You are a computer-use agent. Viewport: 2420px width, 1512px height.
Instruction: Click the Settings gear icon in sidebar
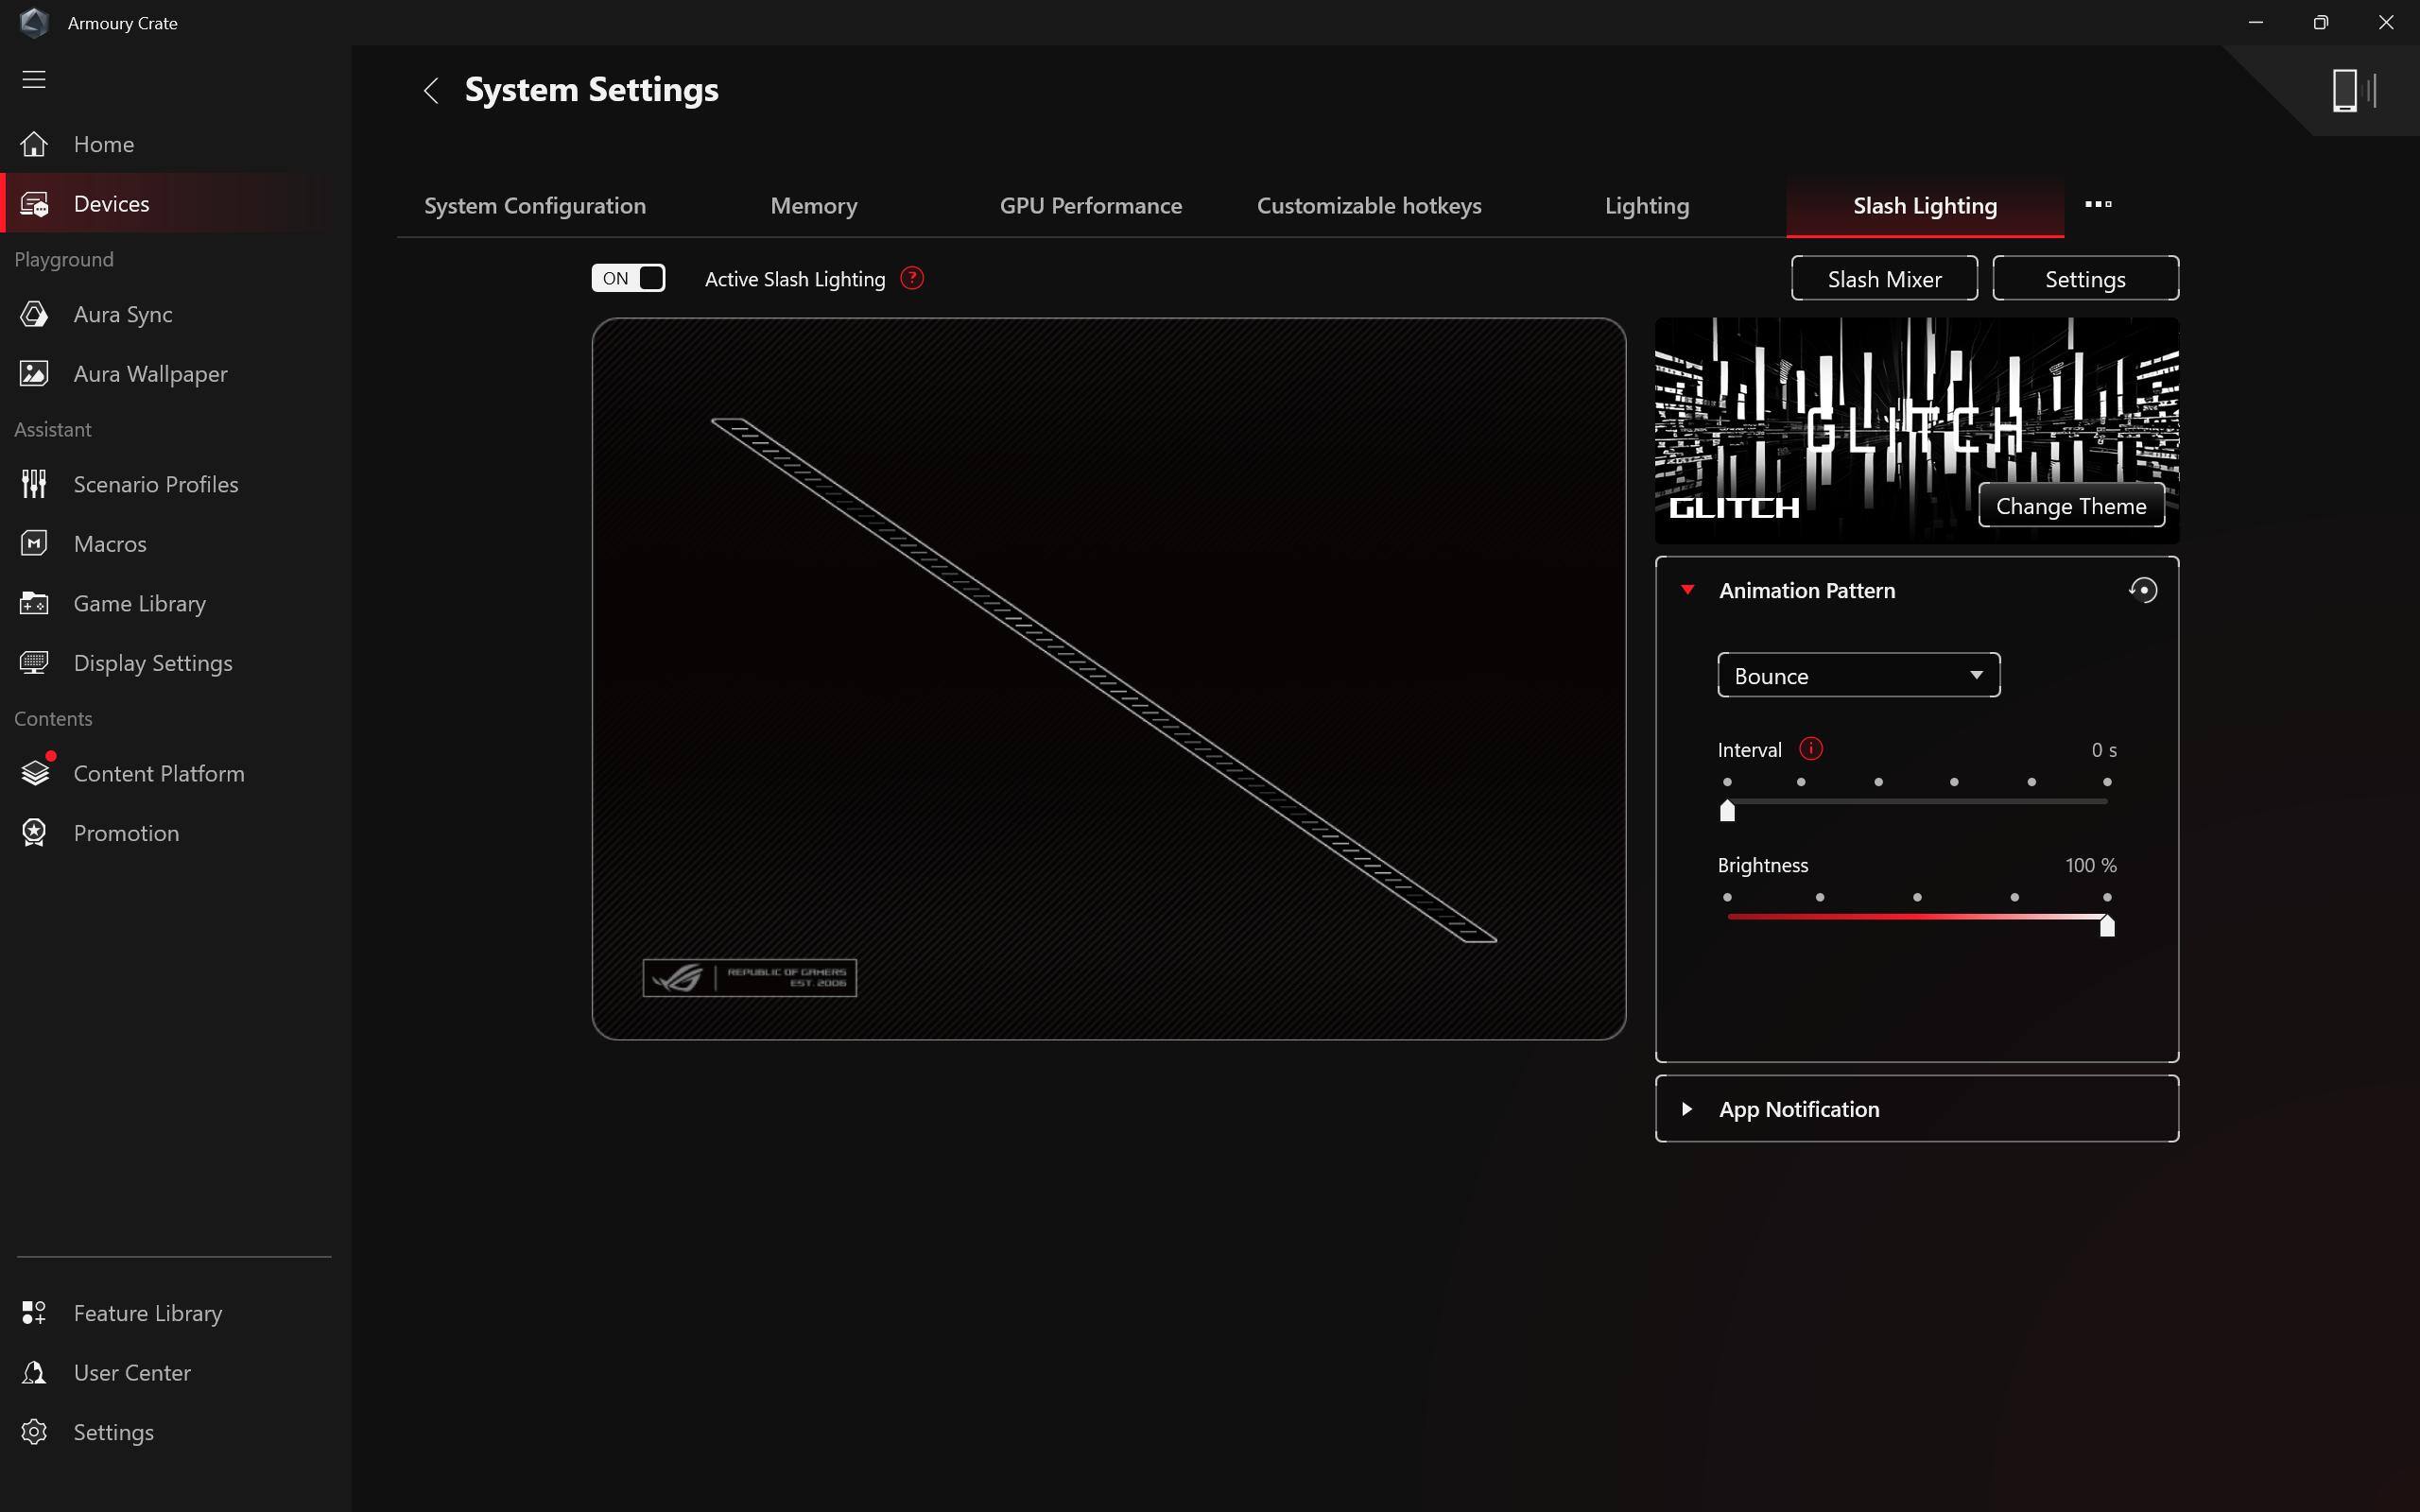34,1432
